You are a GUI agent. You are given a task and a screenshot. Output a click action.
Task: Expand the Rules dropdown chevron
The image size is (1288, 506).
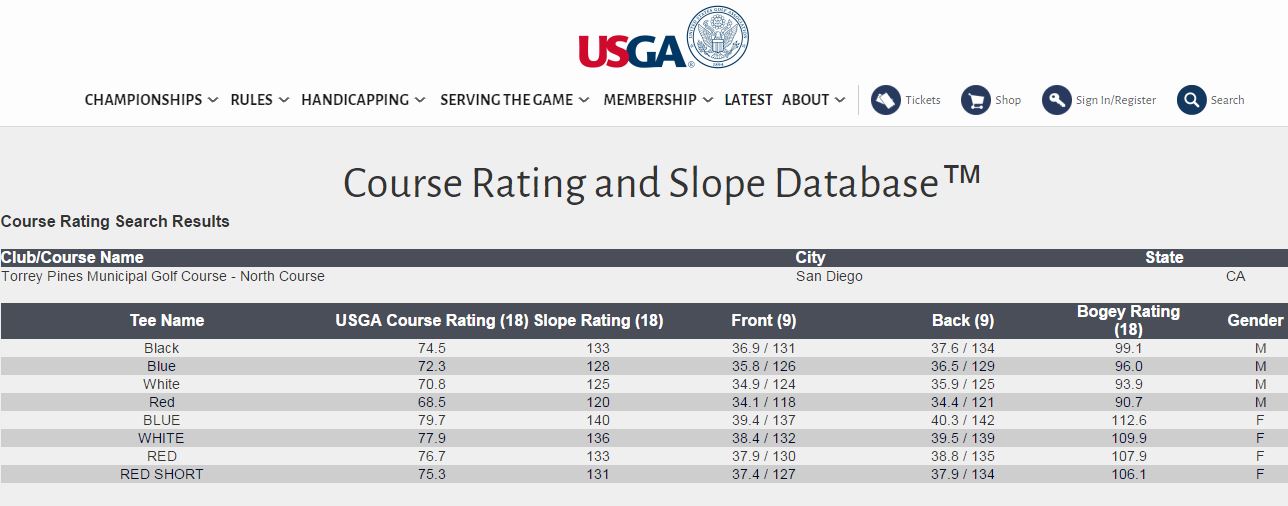point(284,101)
